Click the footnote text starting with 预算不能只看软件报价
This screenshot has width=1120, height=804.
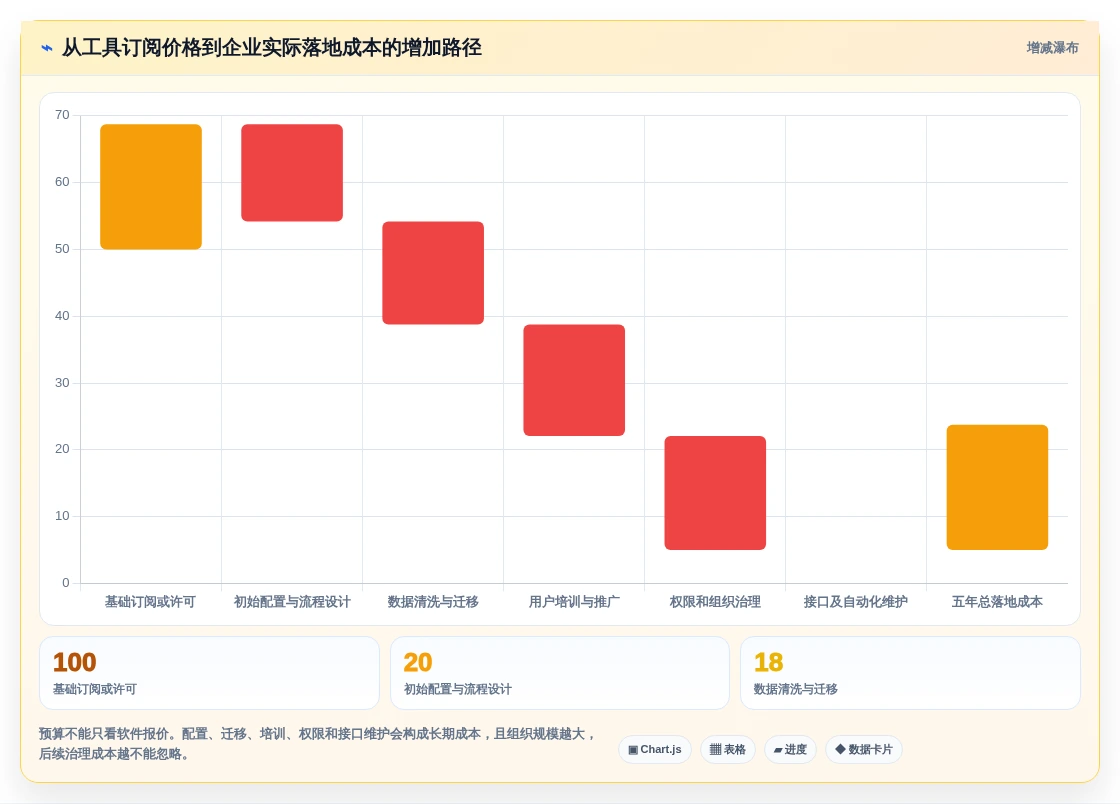tap(317, 744)
